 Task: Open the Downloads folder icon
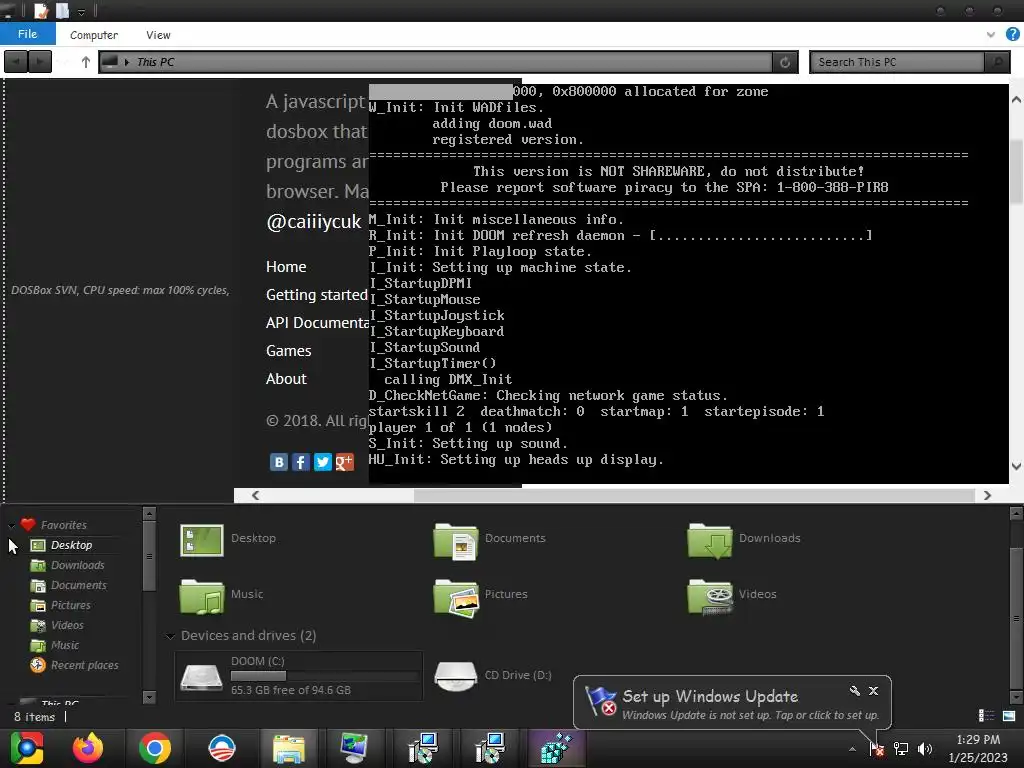[x=710, y=541]
